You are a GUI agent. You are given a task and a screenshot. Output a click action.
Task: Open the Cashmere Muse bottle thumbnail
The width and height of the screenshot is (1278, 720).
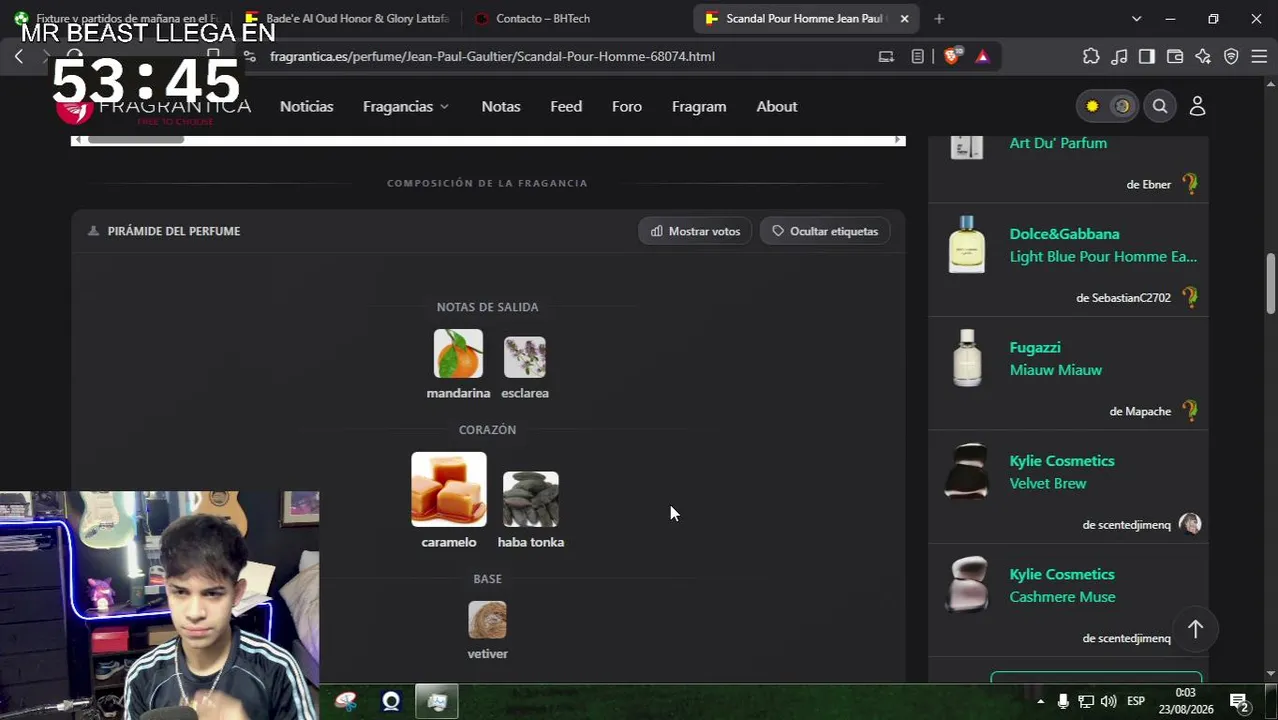[967, 585]
